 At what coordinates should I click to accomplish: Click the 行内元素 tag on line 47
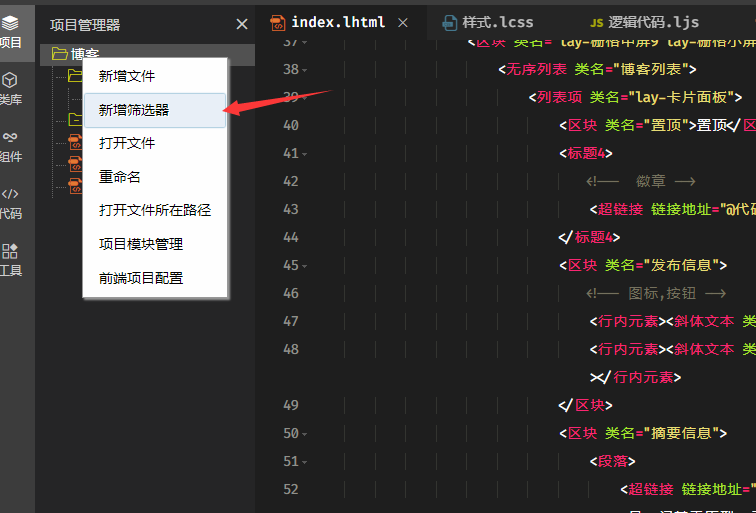click(x=628, y=321)
